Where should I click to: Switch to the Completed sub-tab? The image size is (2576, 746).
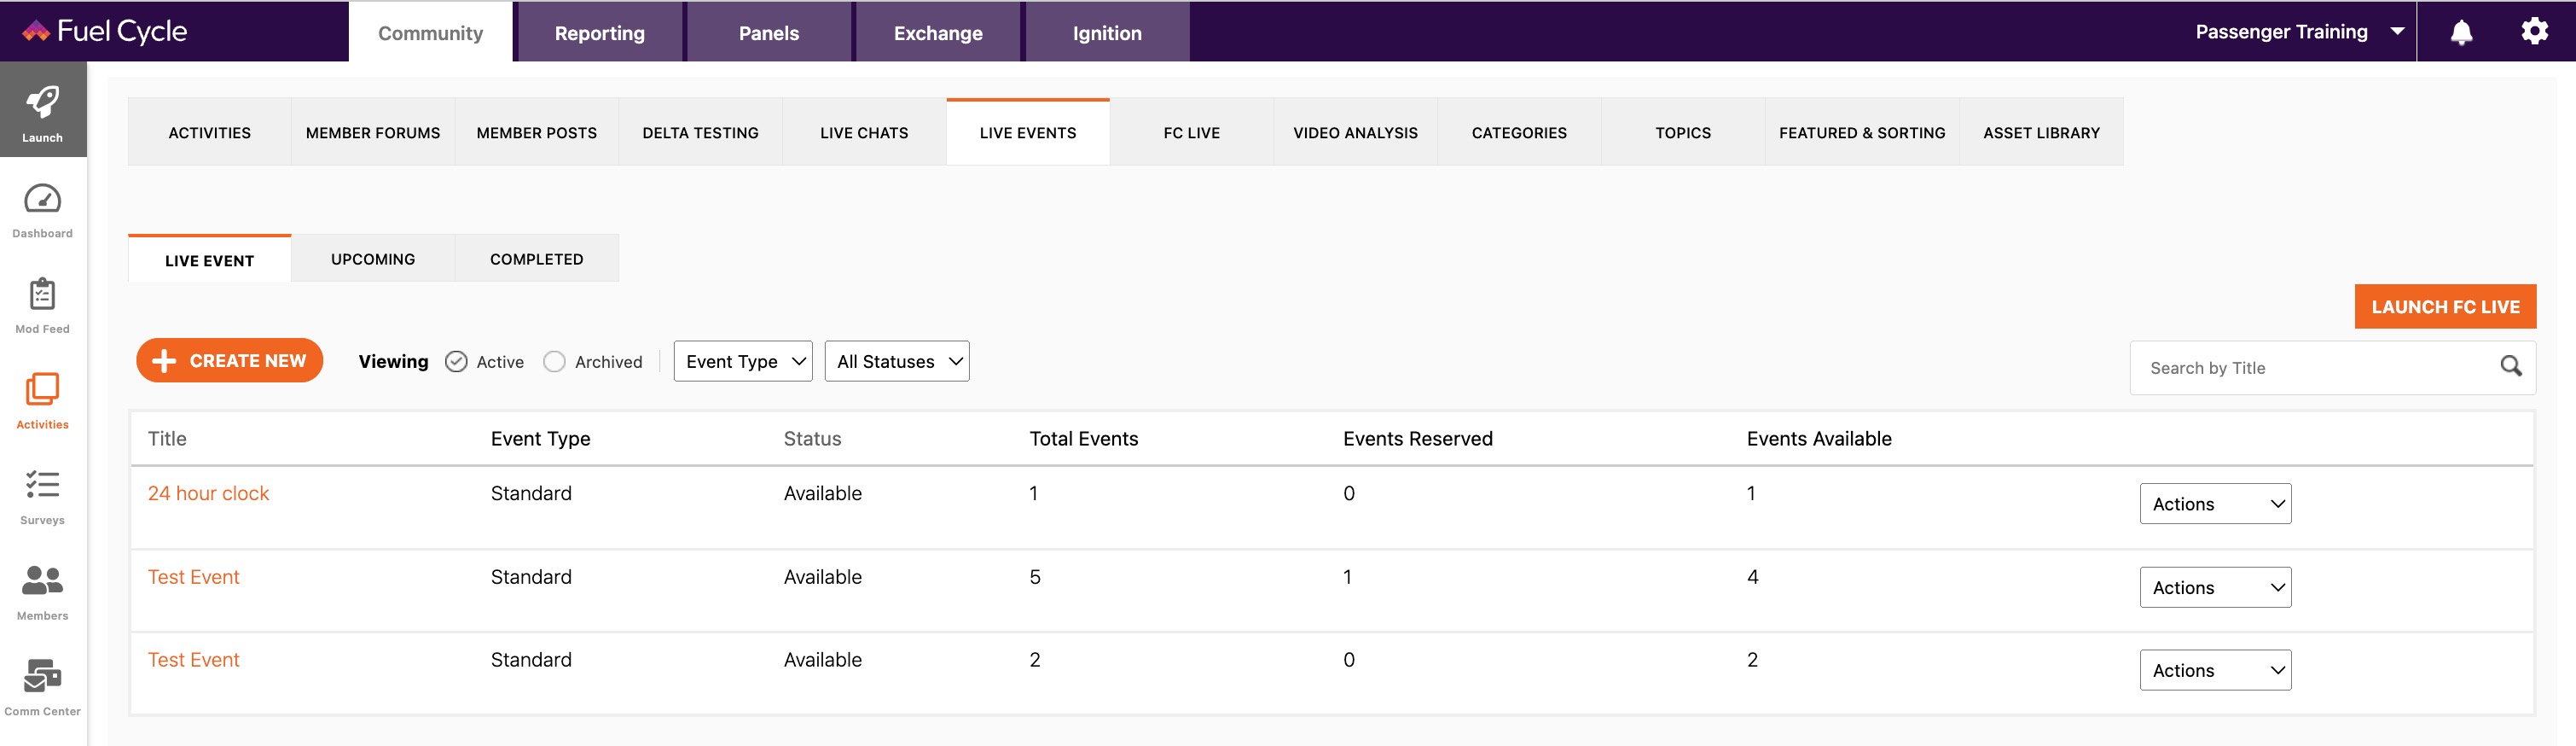(537, 259)
